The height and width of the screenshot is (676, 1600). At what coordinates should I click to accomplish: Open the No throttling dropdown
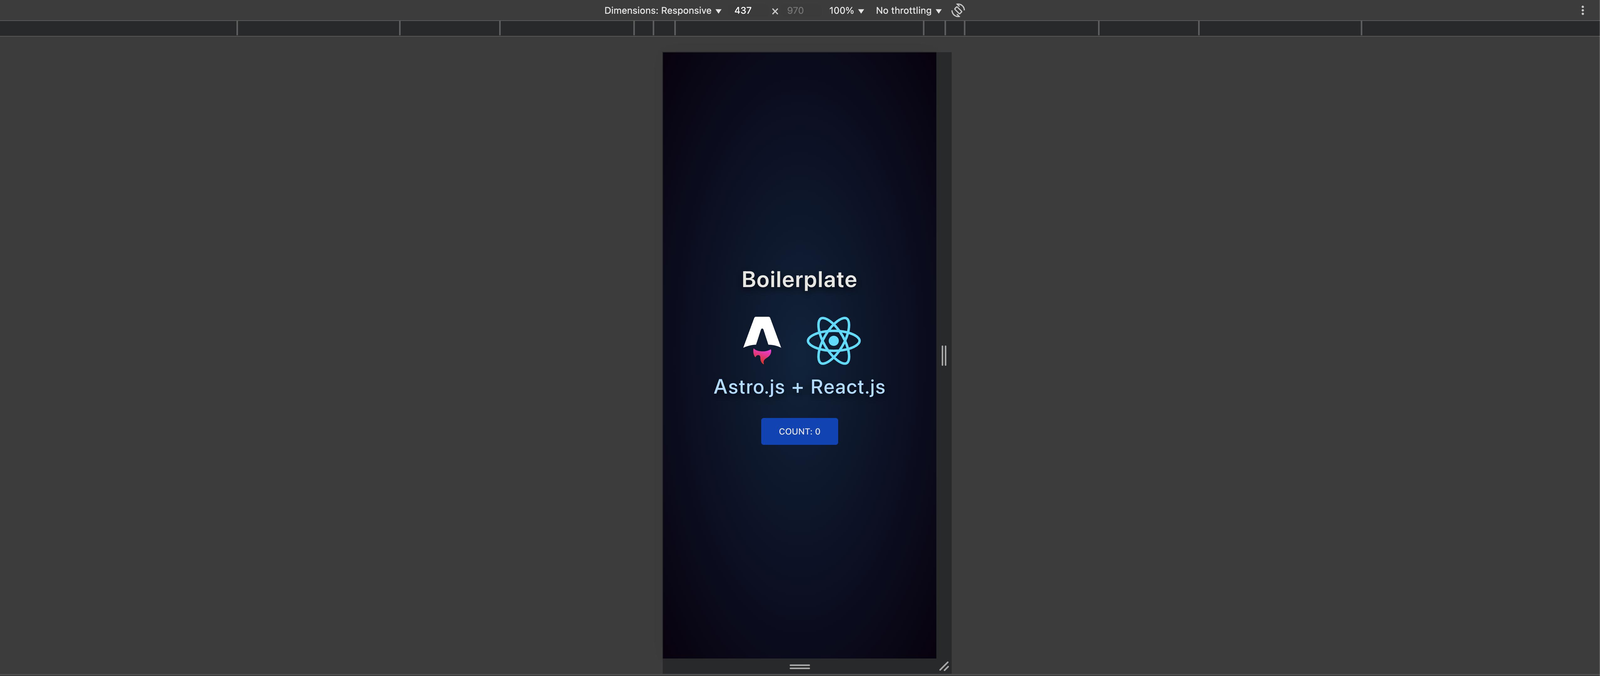(908, 10)
